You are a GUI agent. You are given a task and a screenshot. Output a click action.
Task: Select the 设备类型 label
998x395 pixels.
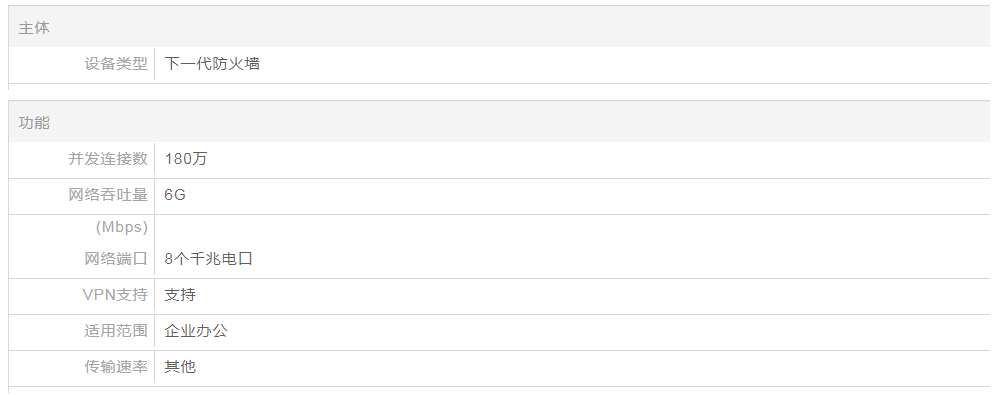click(116, 64)
